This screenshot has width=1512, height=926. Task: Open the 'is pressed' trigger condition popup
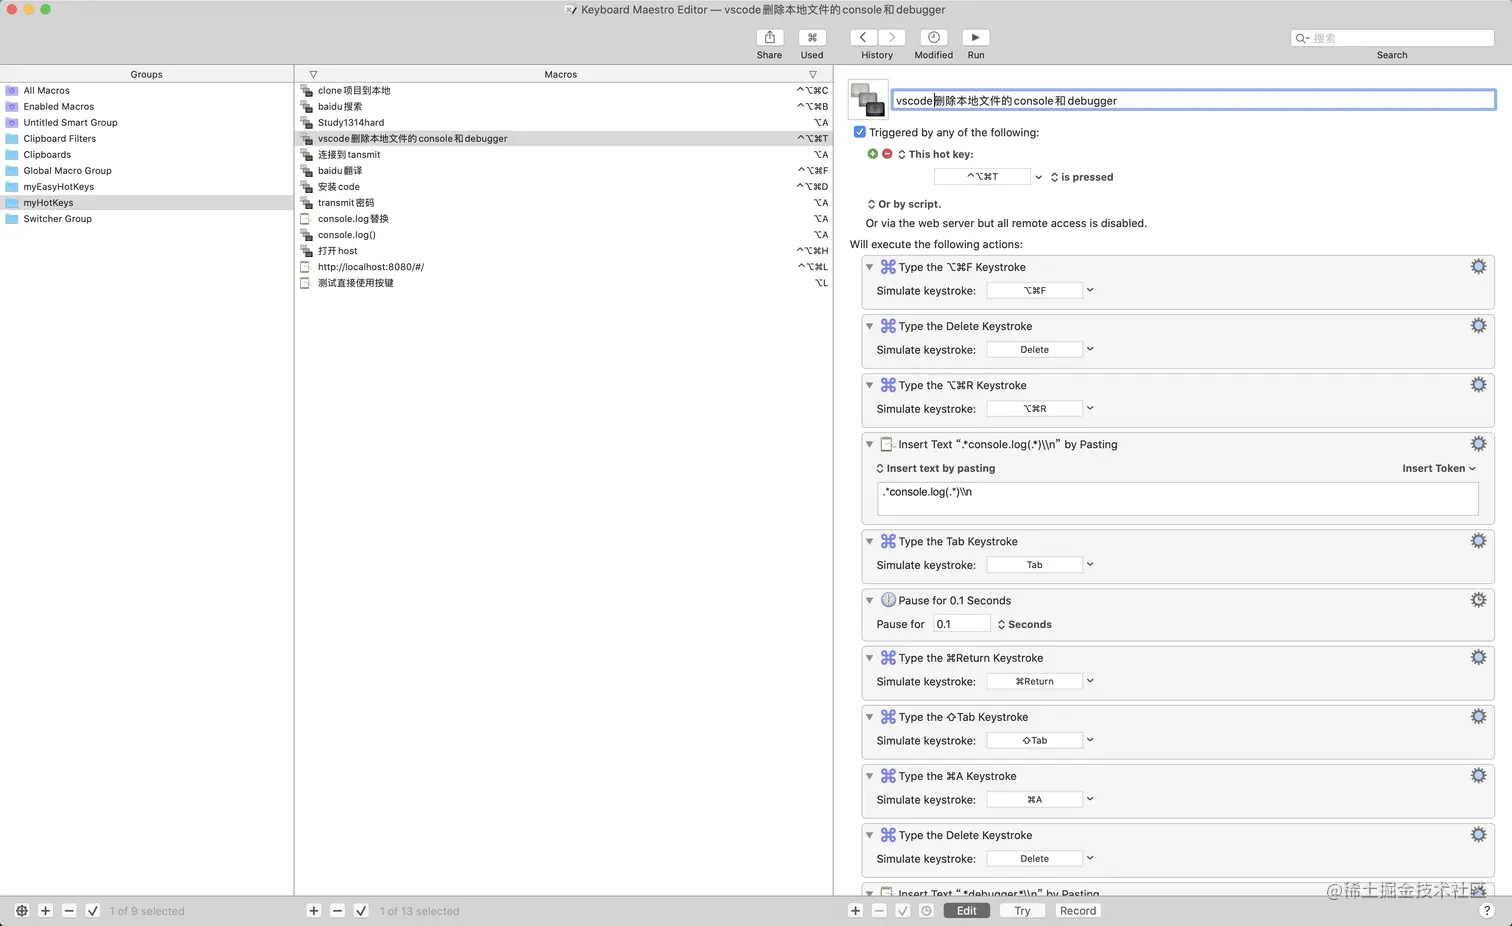(1081, 177)
